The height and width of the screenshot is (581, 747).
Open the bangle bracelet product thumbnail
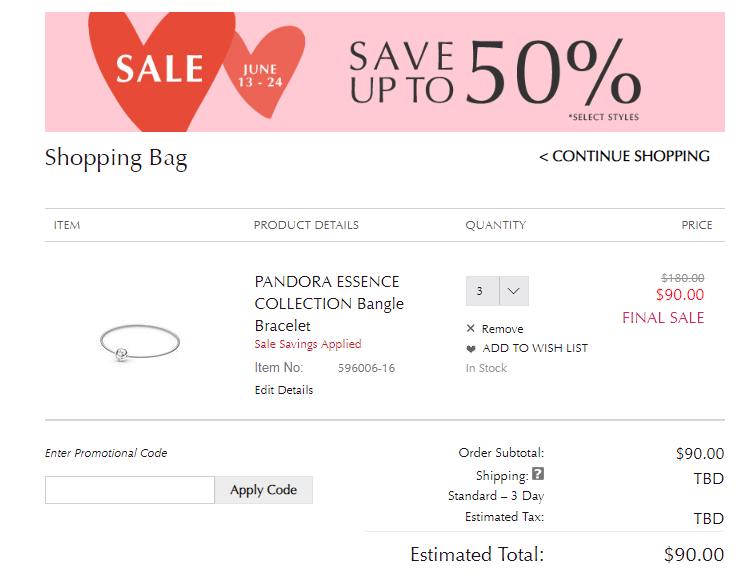(x=140, y=342)
